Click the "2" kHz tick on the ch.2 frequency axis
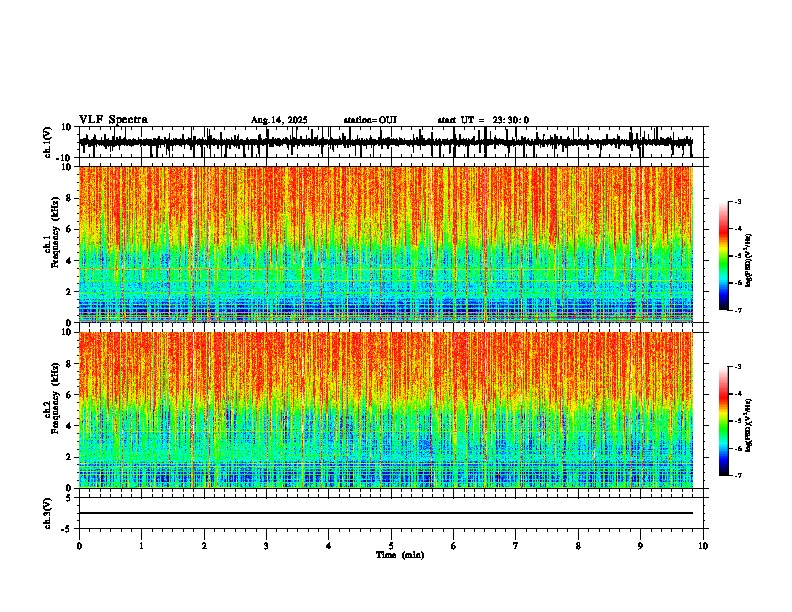Image resolution: width=792 pixels, height=612 pixels. tap(70, 456)
